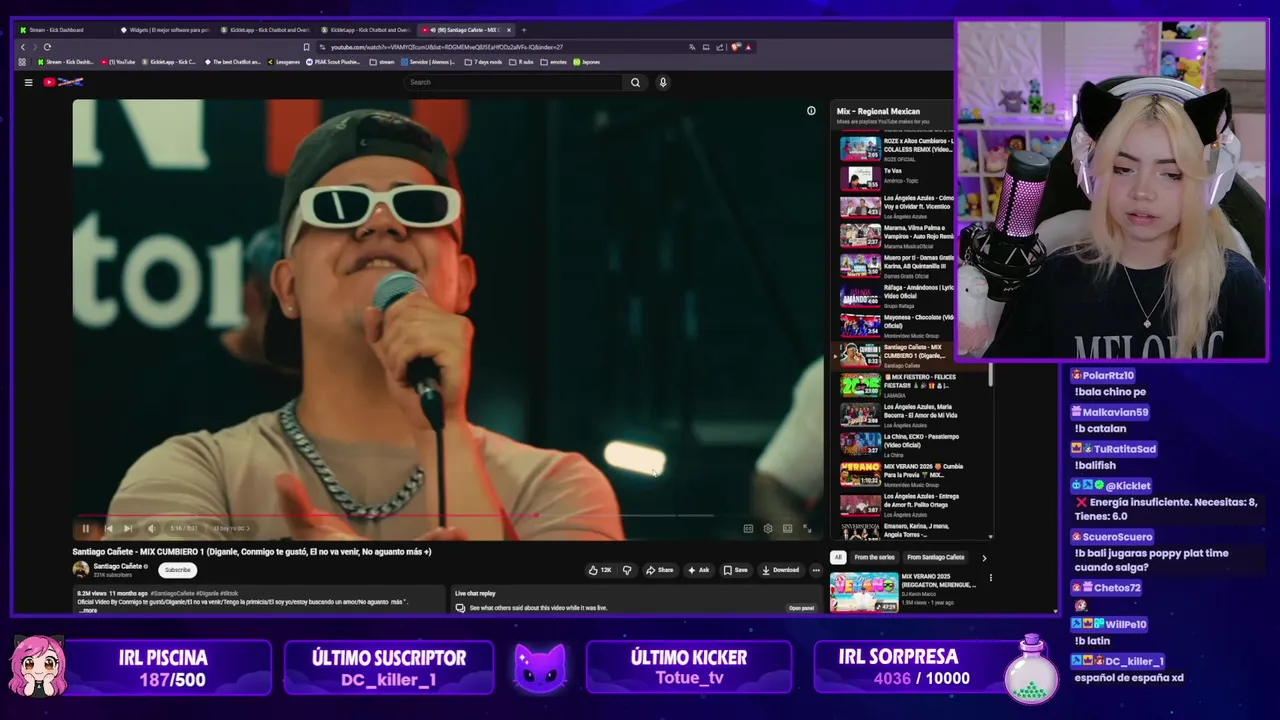Screen dimensions: 1280x720
Task: Open 'MIX VERANO 2025' recommended video
Action: pos(903,591)
